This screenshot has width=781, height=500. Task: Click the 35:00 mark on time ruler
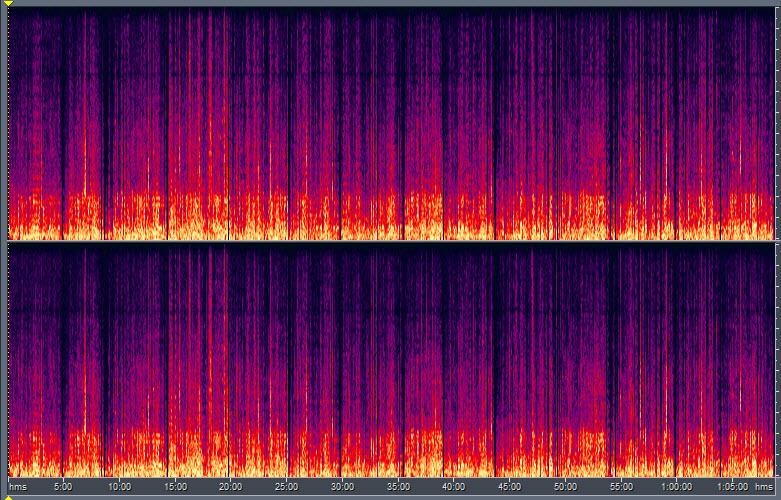point(398,486)
